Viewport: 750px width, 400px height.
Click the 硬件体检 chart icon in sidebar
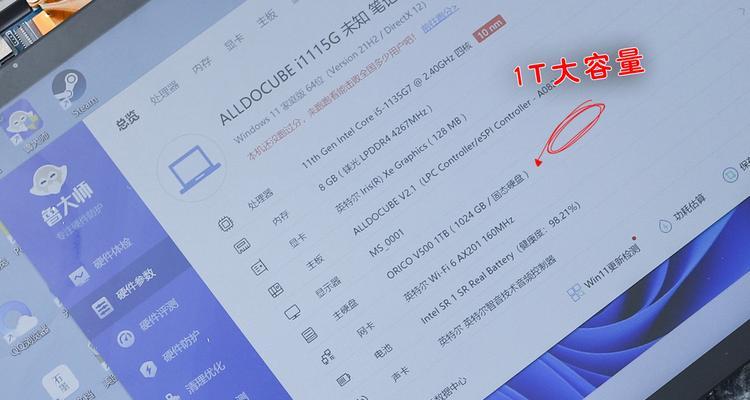(x=79, y=276)
